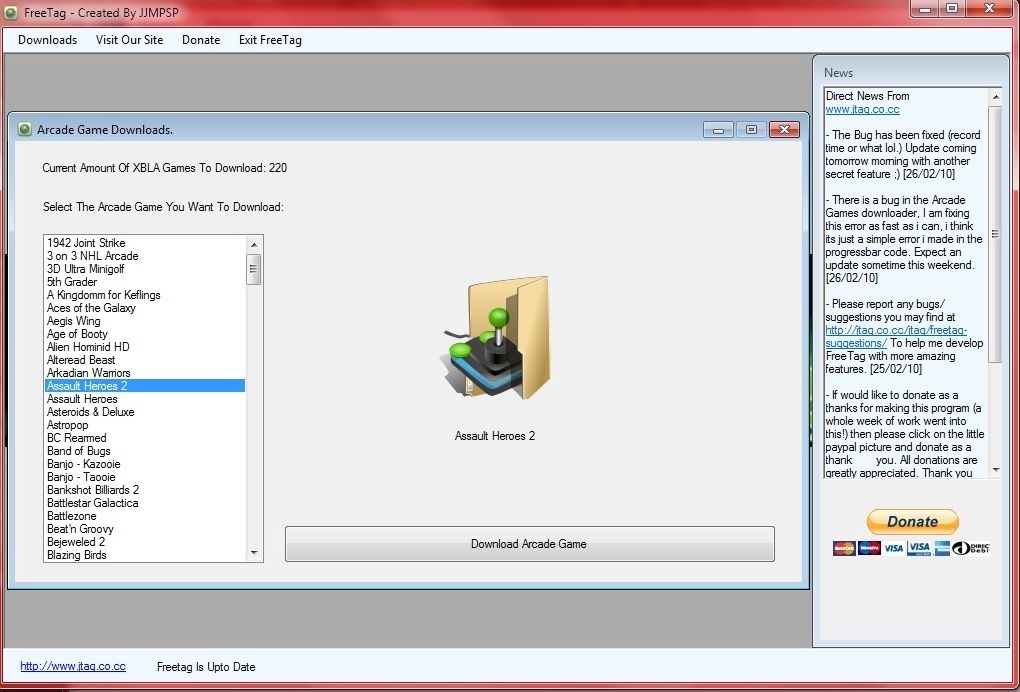Viewport: 1020px width, 692px height.
Task: Select 5th Grader in game list
Action: pyautogui.click(x=145, y=282)
